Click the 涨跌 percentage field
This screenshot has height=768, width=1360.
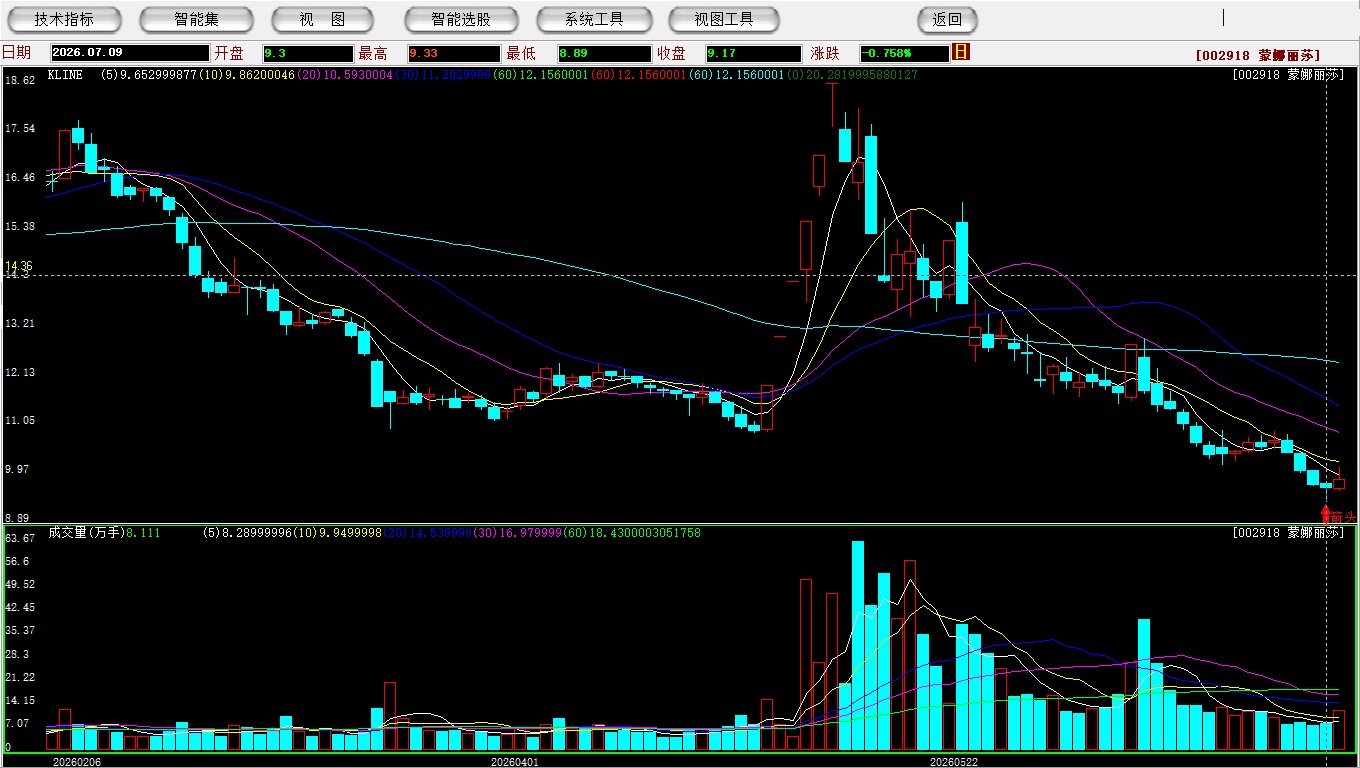pyautogui.click(x=904, y=53)
